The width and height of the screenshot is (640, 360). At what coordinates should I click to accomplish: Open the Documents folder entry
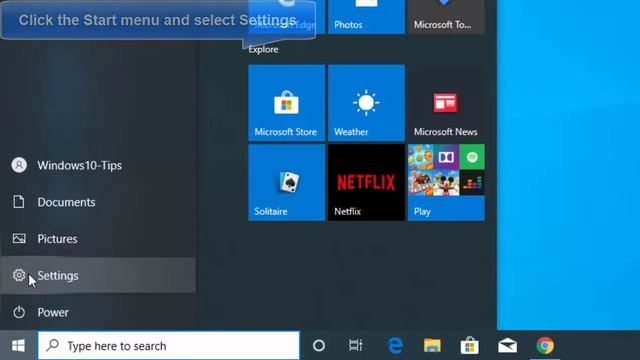(98, 202)
